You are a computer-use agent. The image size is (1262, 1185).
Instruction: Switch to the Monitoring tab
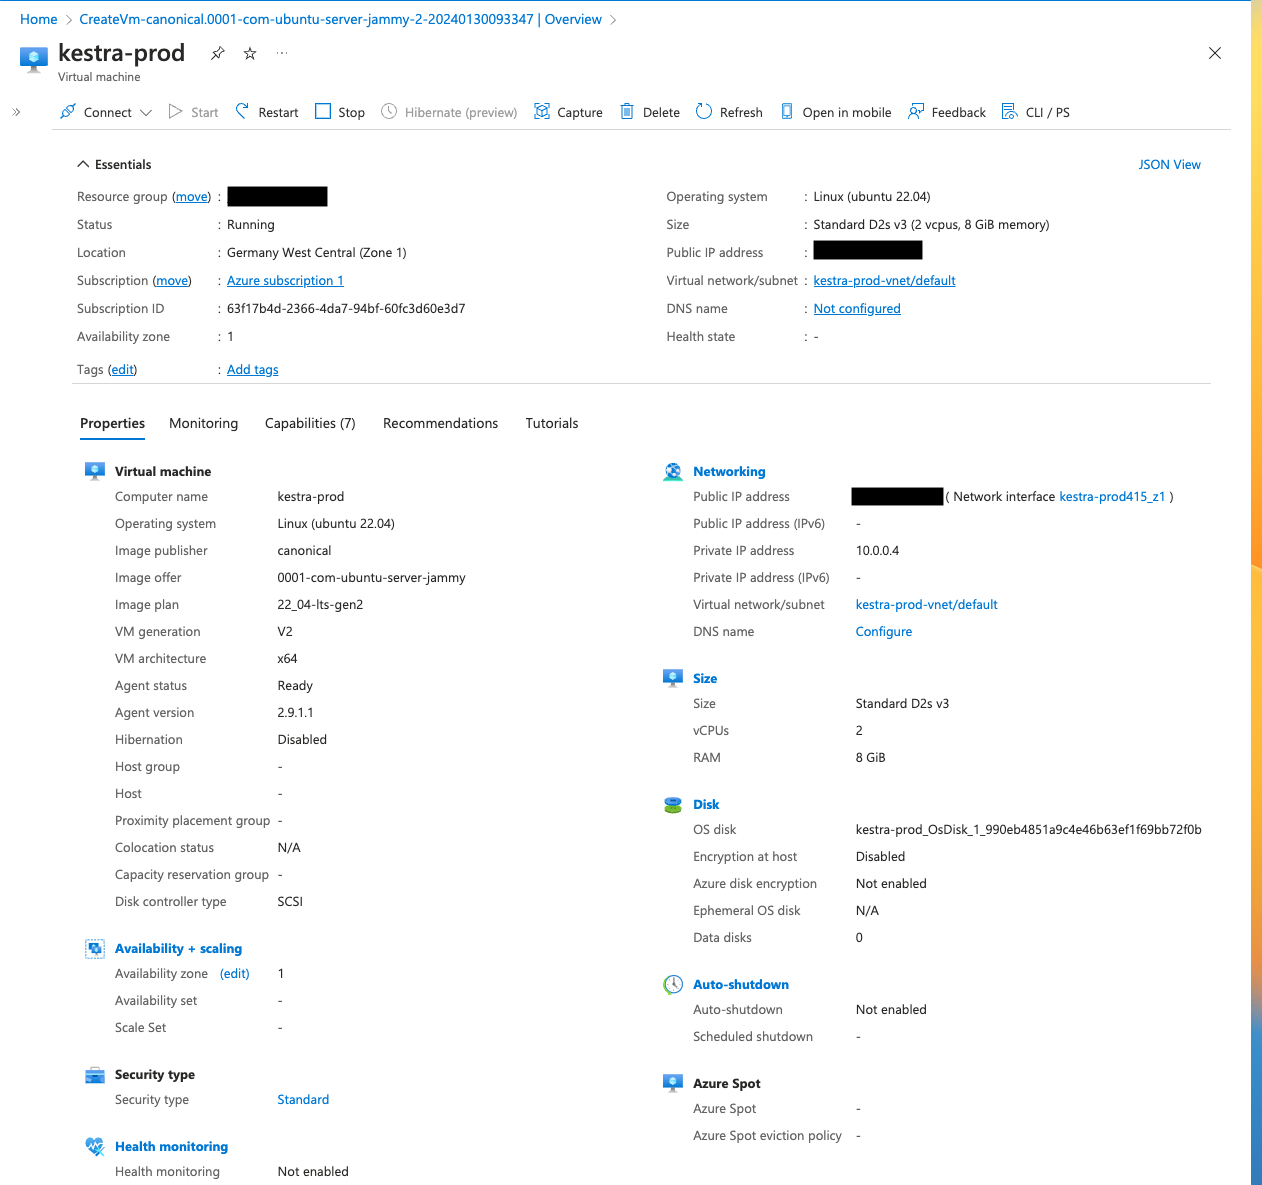(203, 423)
